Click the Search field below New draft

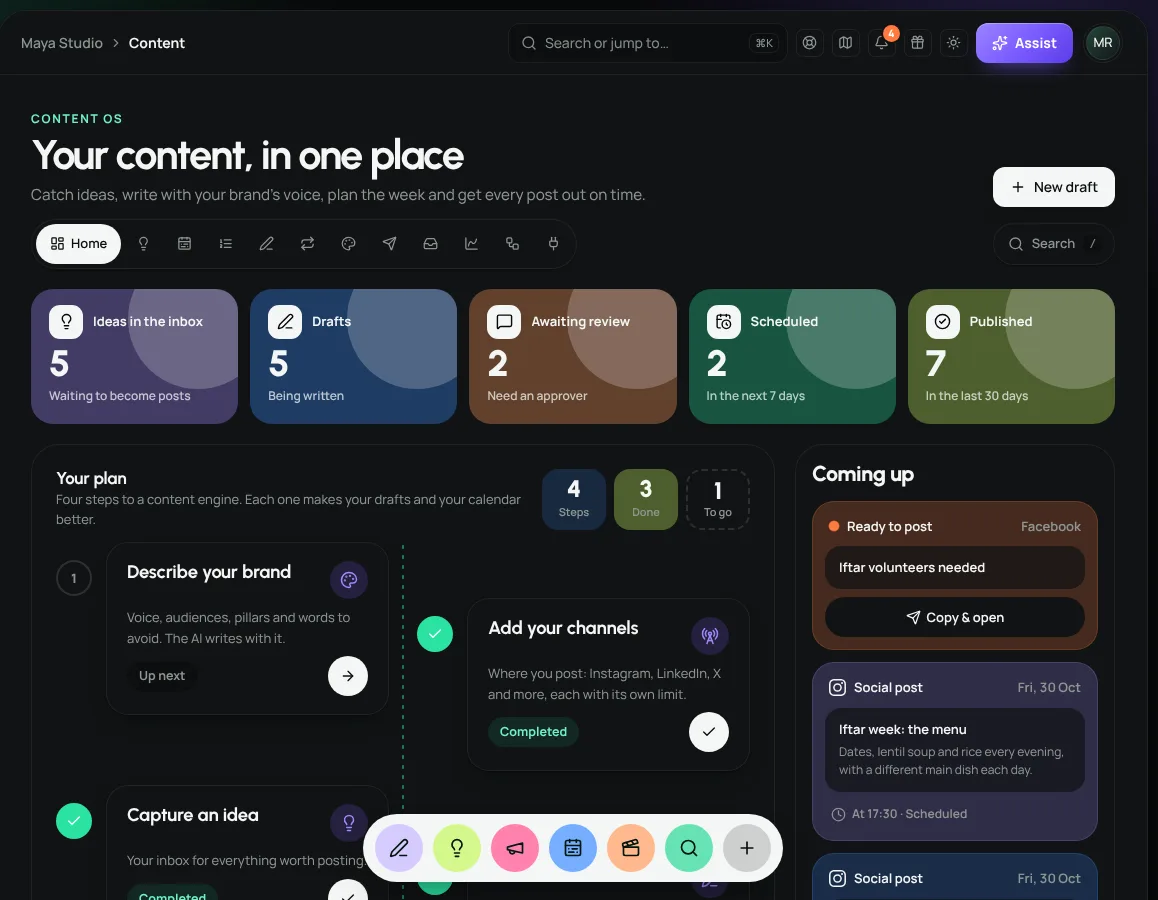tap(1053, 244)
